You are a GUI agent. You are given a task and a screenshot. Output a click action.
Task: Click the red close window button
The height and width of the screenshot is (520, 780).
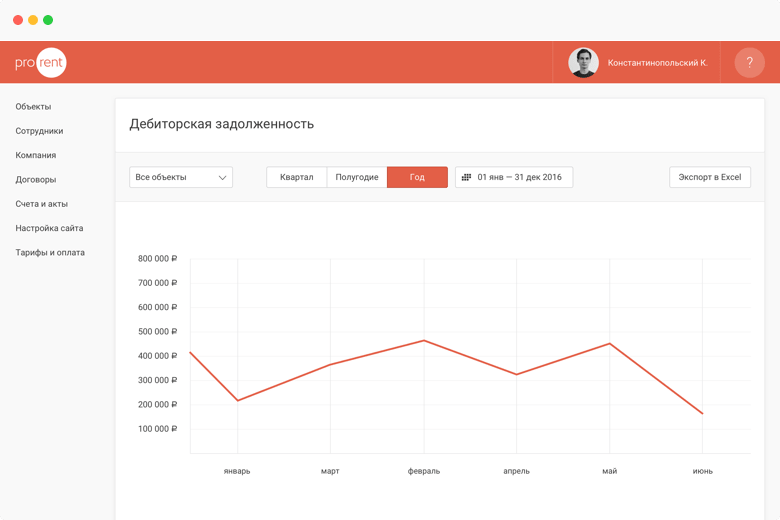(x=18, y=20)
